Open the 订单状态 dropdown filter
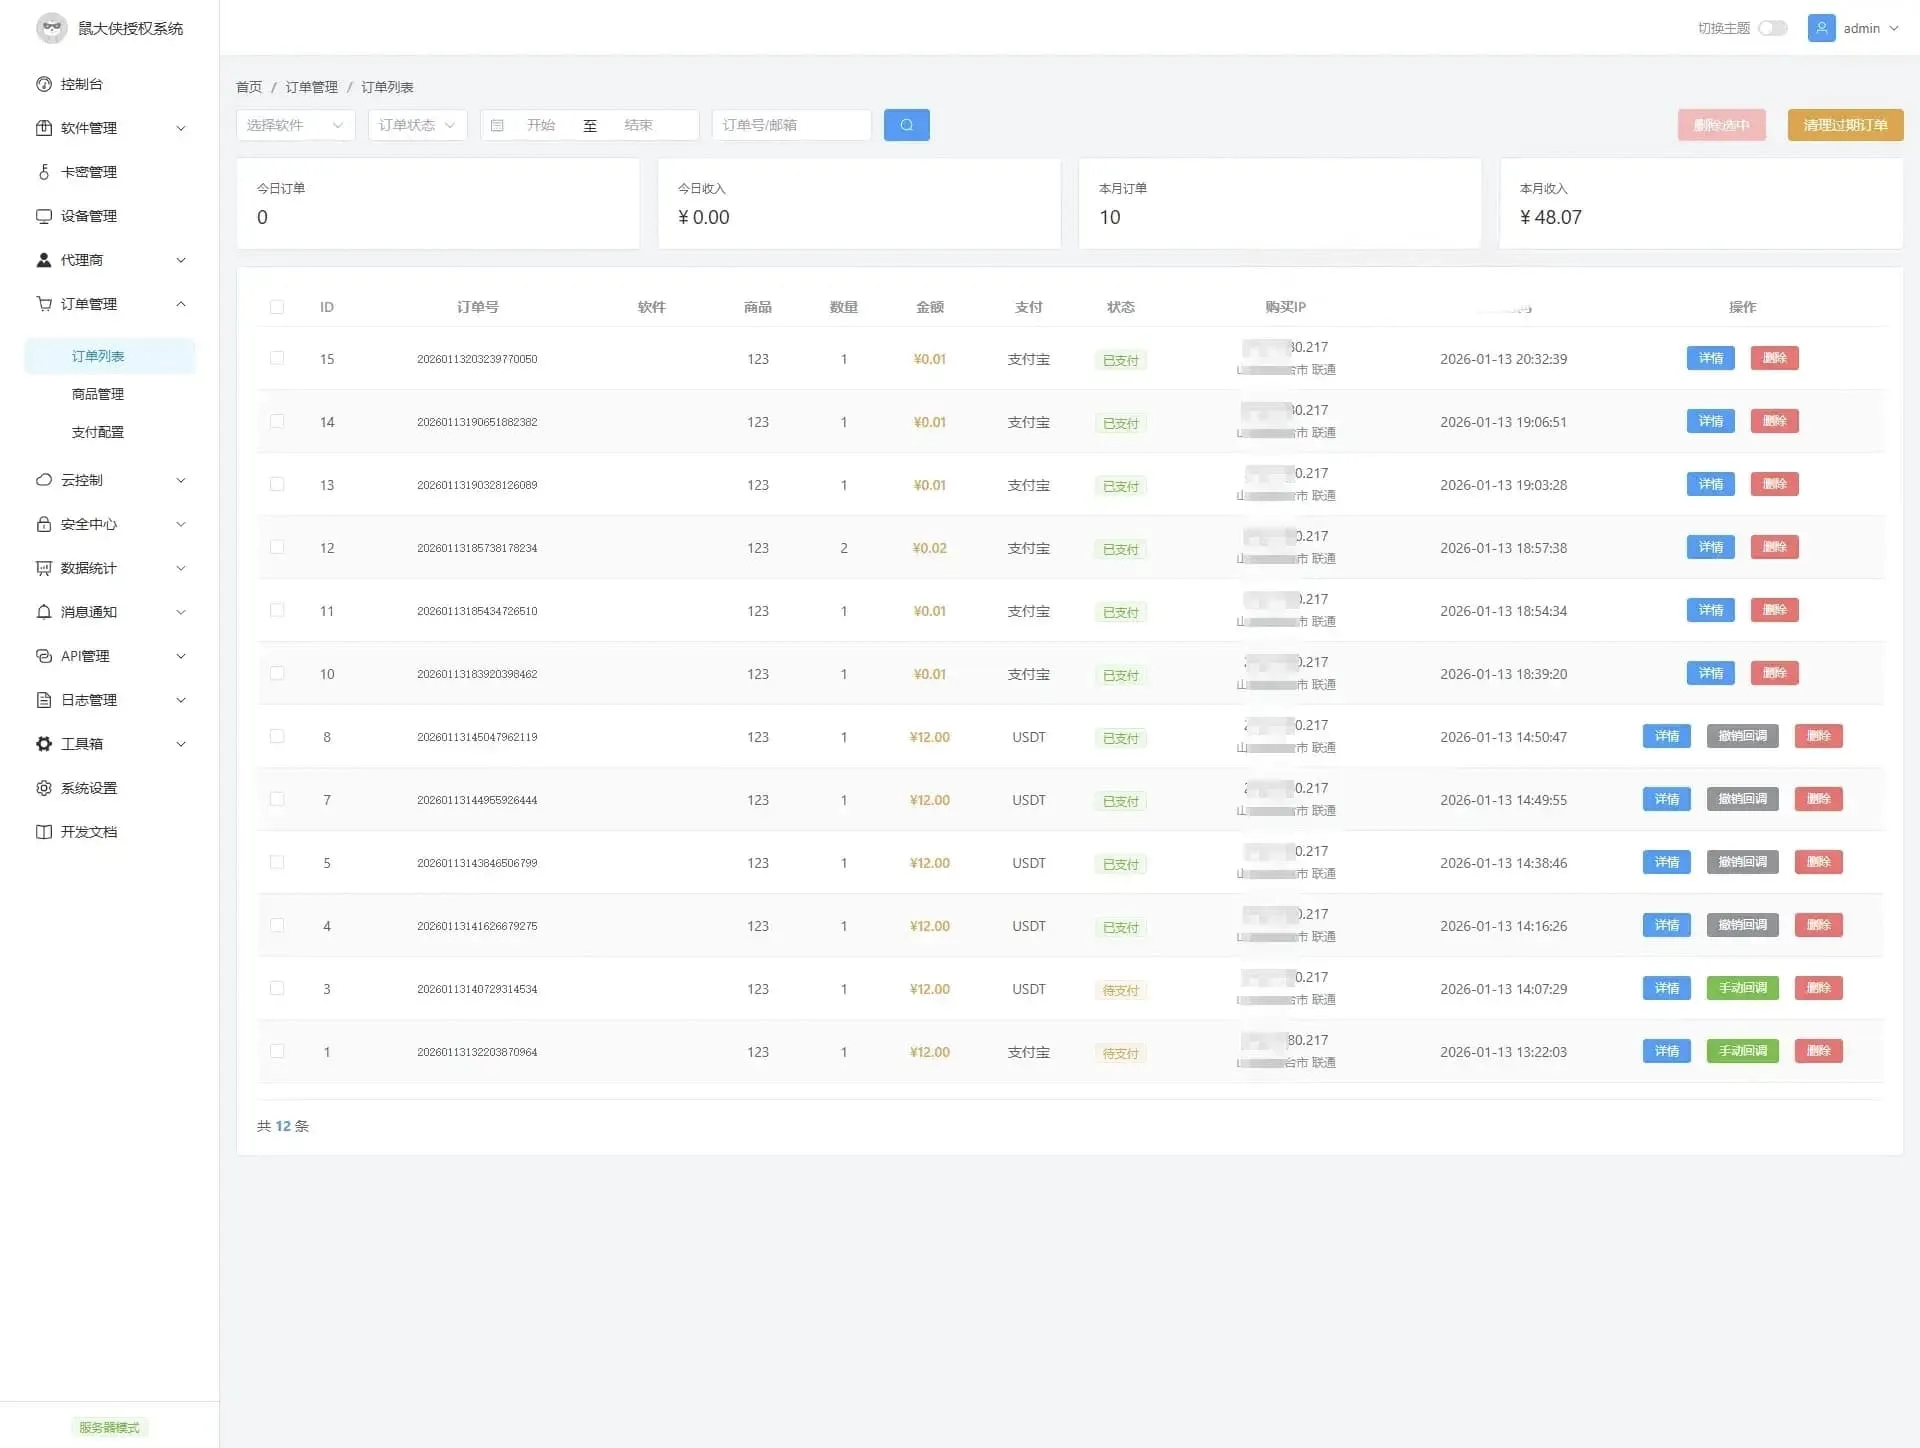Image resolution: width=1920 pixels, height=1448 pixels. [x=417, y=125]
